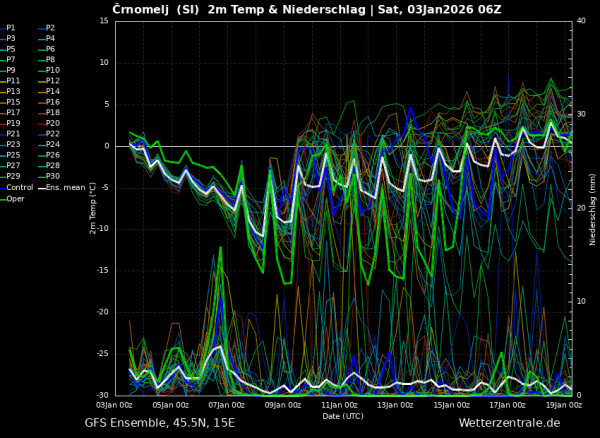Pick the P19 ensemble member label

pos(10,123)
